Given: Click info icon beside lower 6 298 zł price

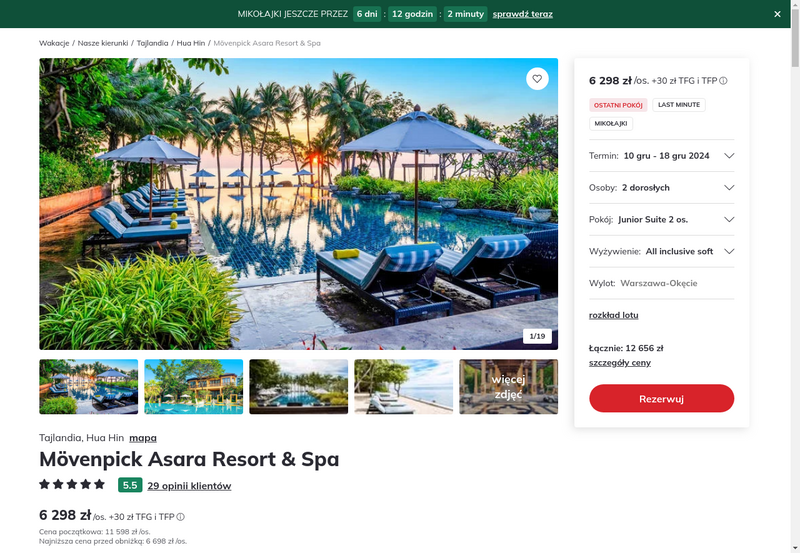Looking at the screenshot, I should pos(181,517).
